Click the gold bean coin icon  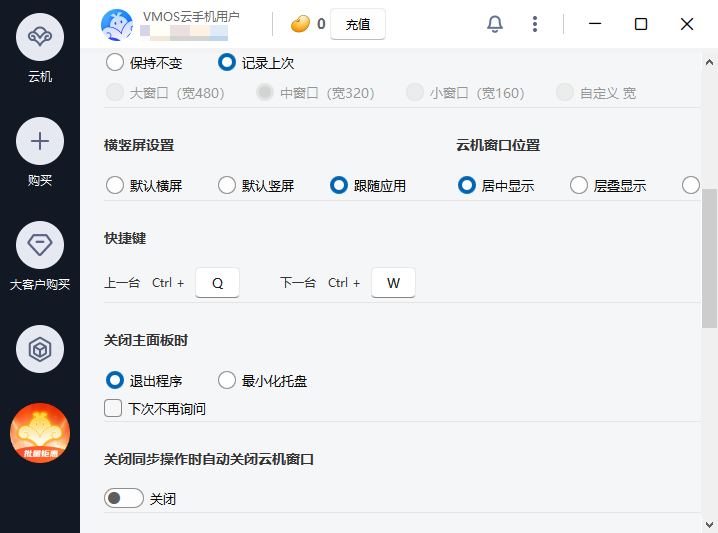(300, 24)
